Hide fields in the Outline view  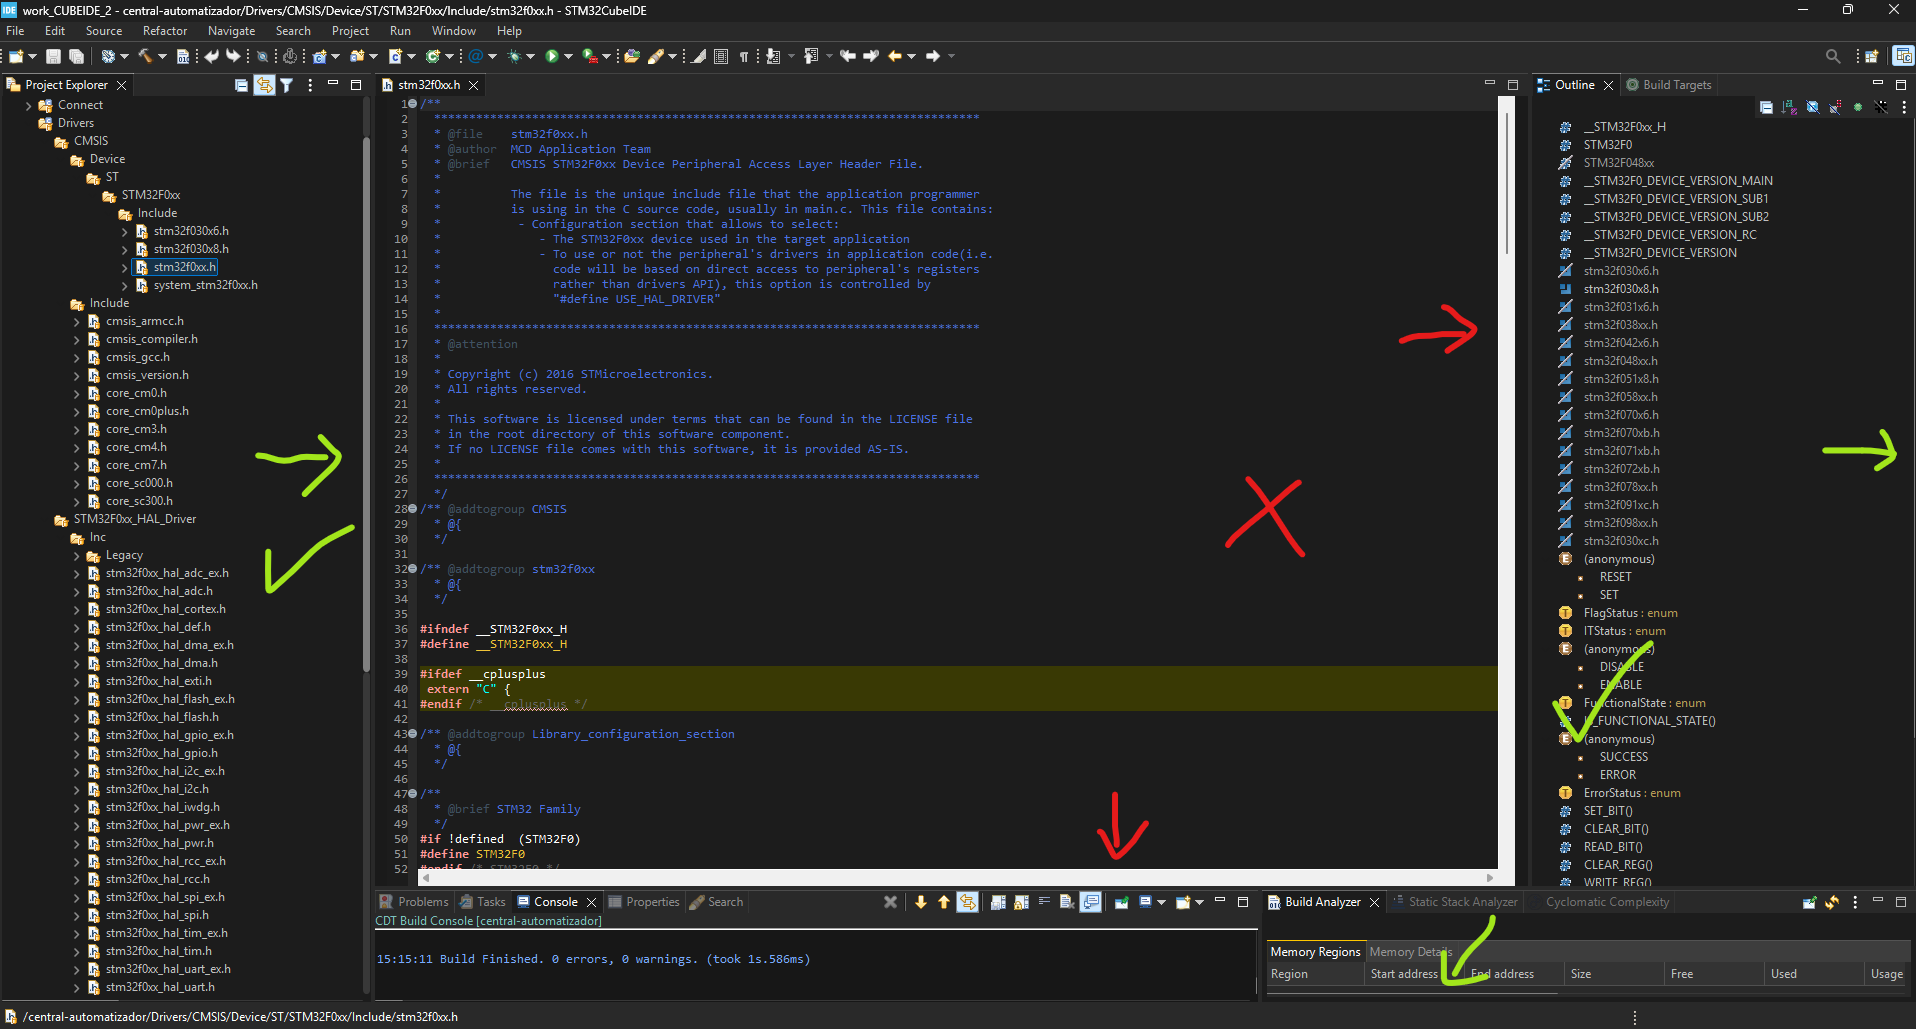coord(1812,107)
